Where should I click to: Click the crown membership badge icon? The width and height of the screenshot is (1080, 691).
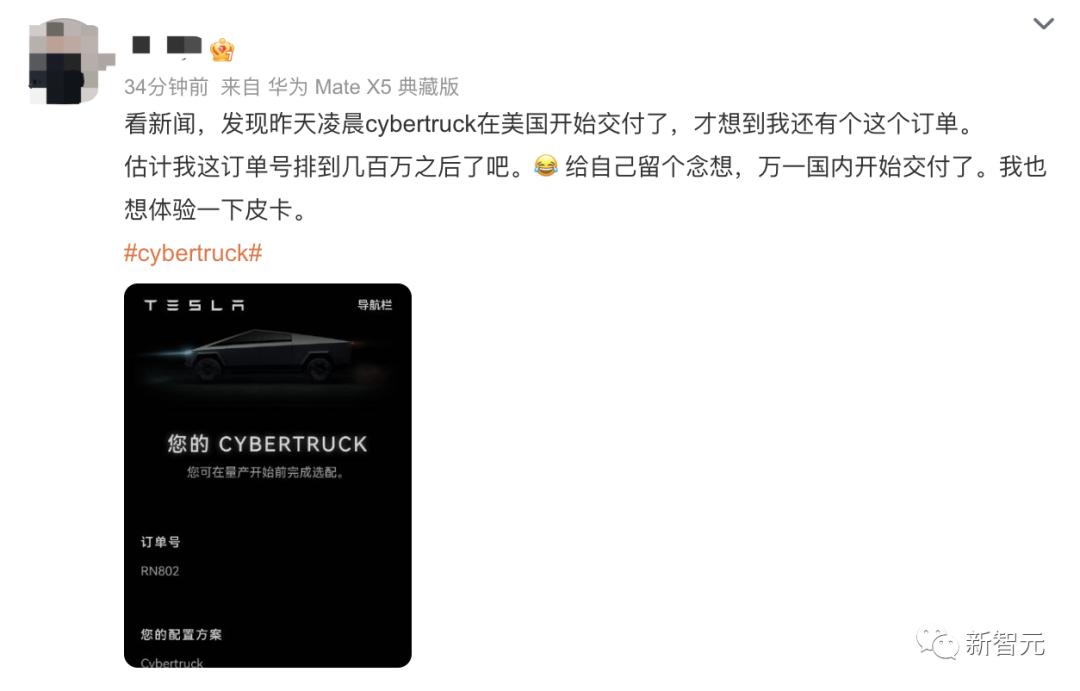pos(222,49)
